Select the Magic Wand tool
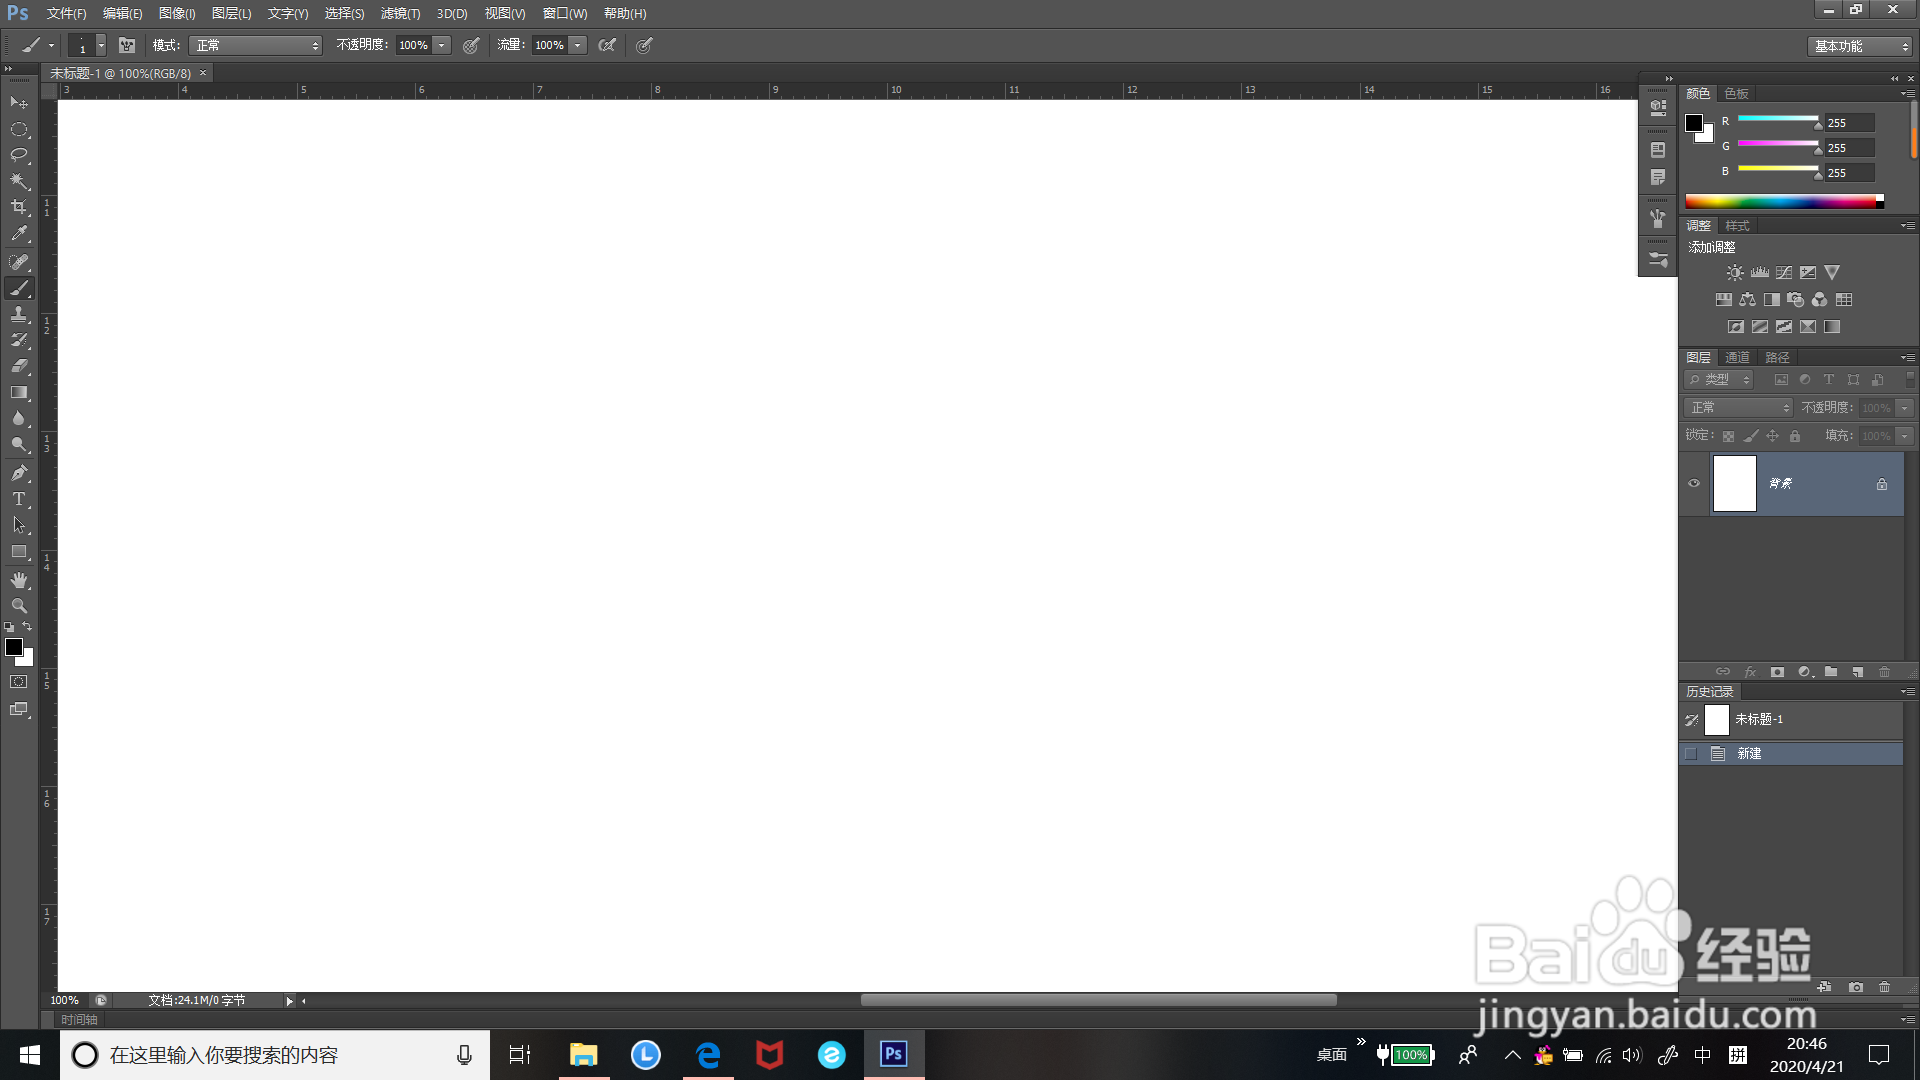 (x=19, y=181)
